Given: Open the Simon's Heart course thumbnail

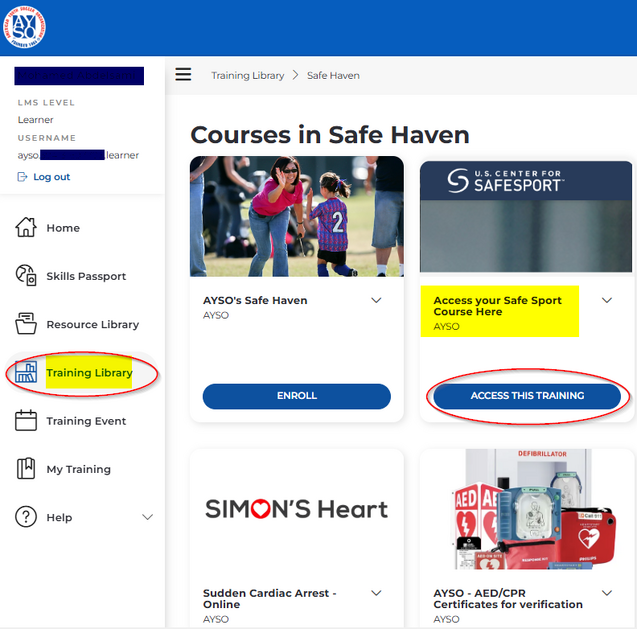Looking at the screenshot, I should (x=296, y=509).
